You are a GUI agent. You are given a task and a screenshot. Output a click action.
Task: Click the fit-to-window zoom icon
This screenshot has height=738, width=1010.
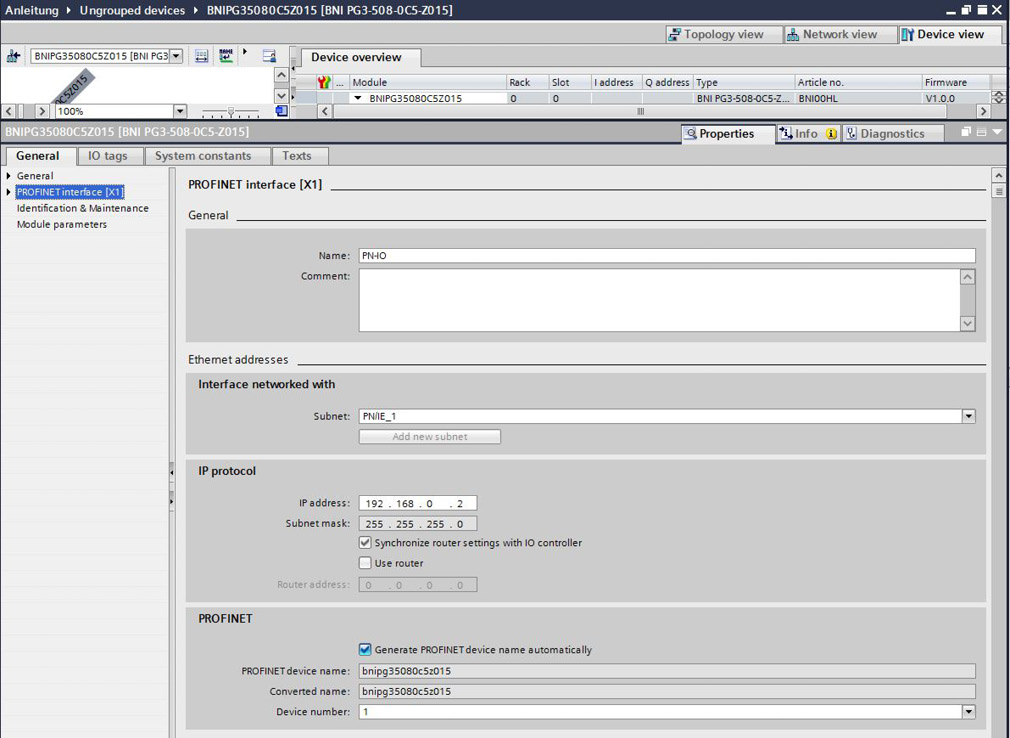coord(202,57)
